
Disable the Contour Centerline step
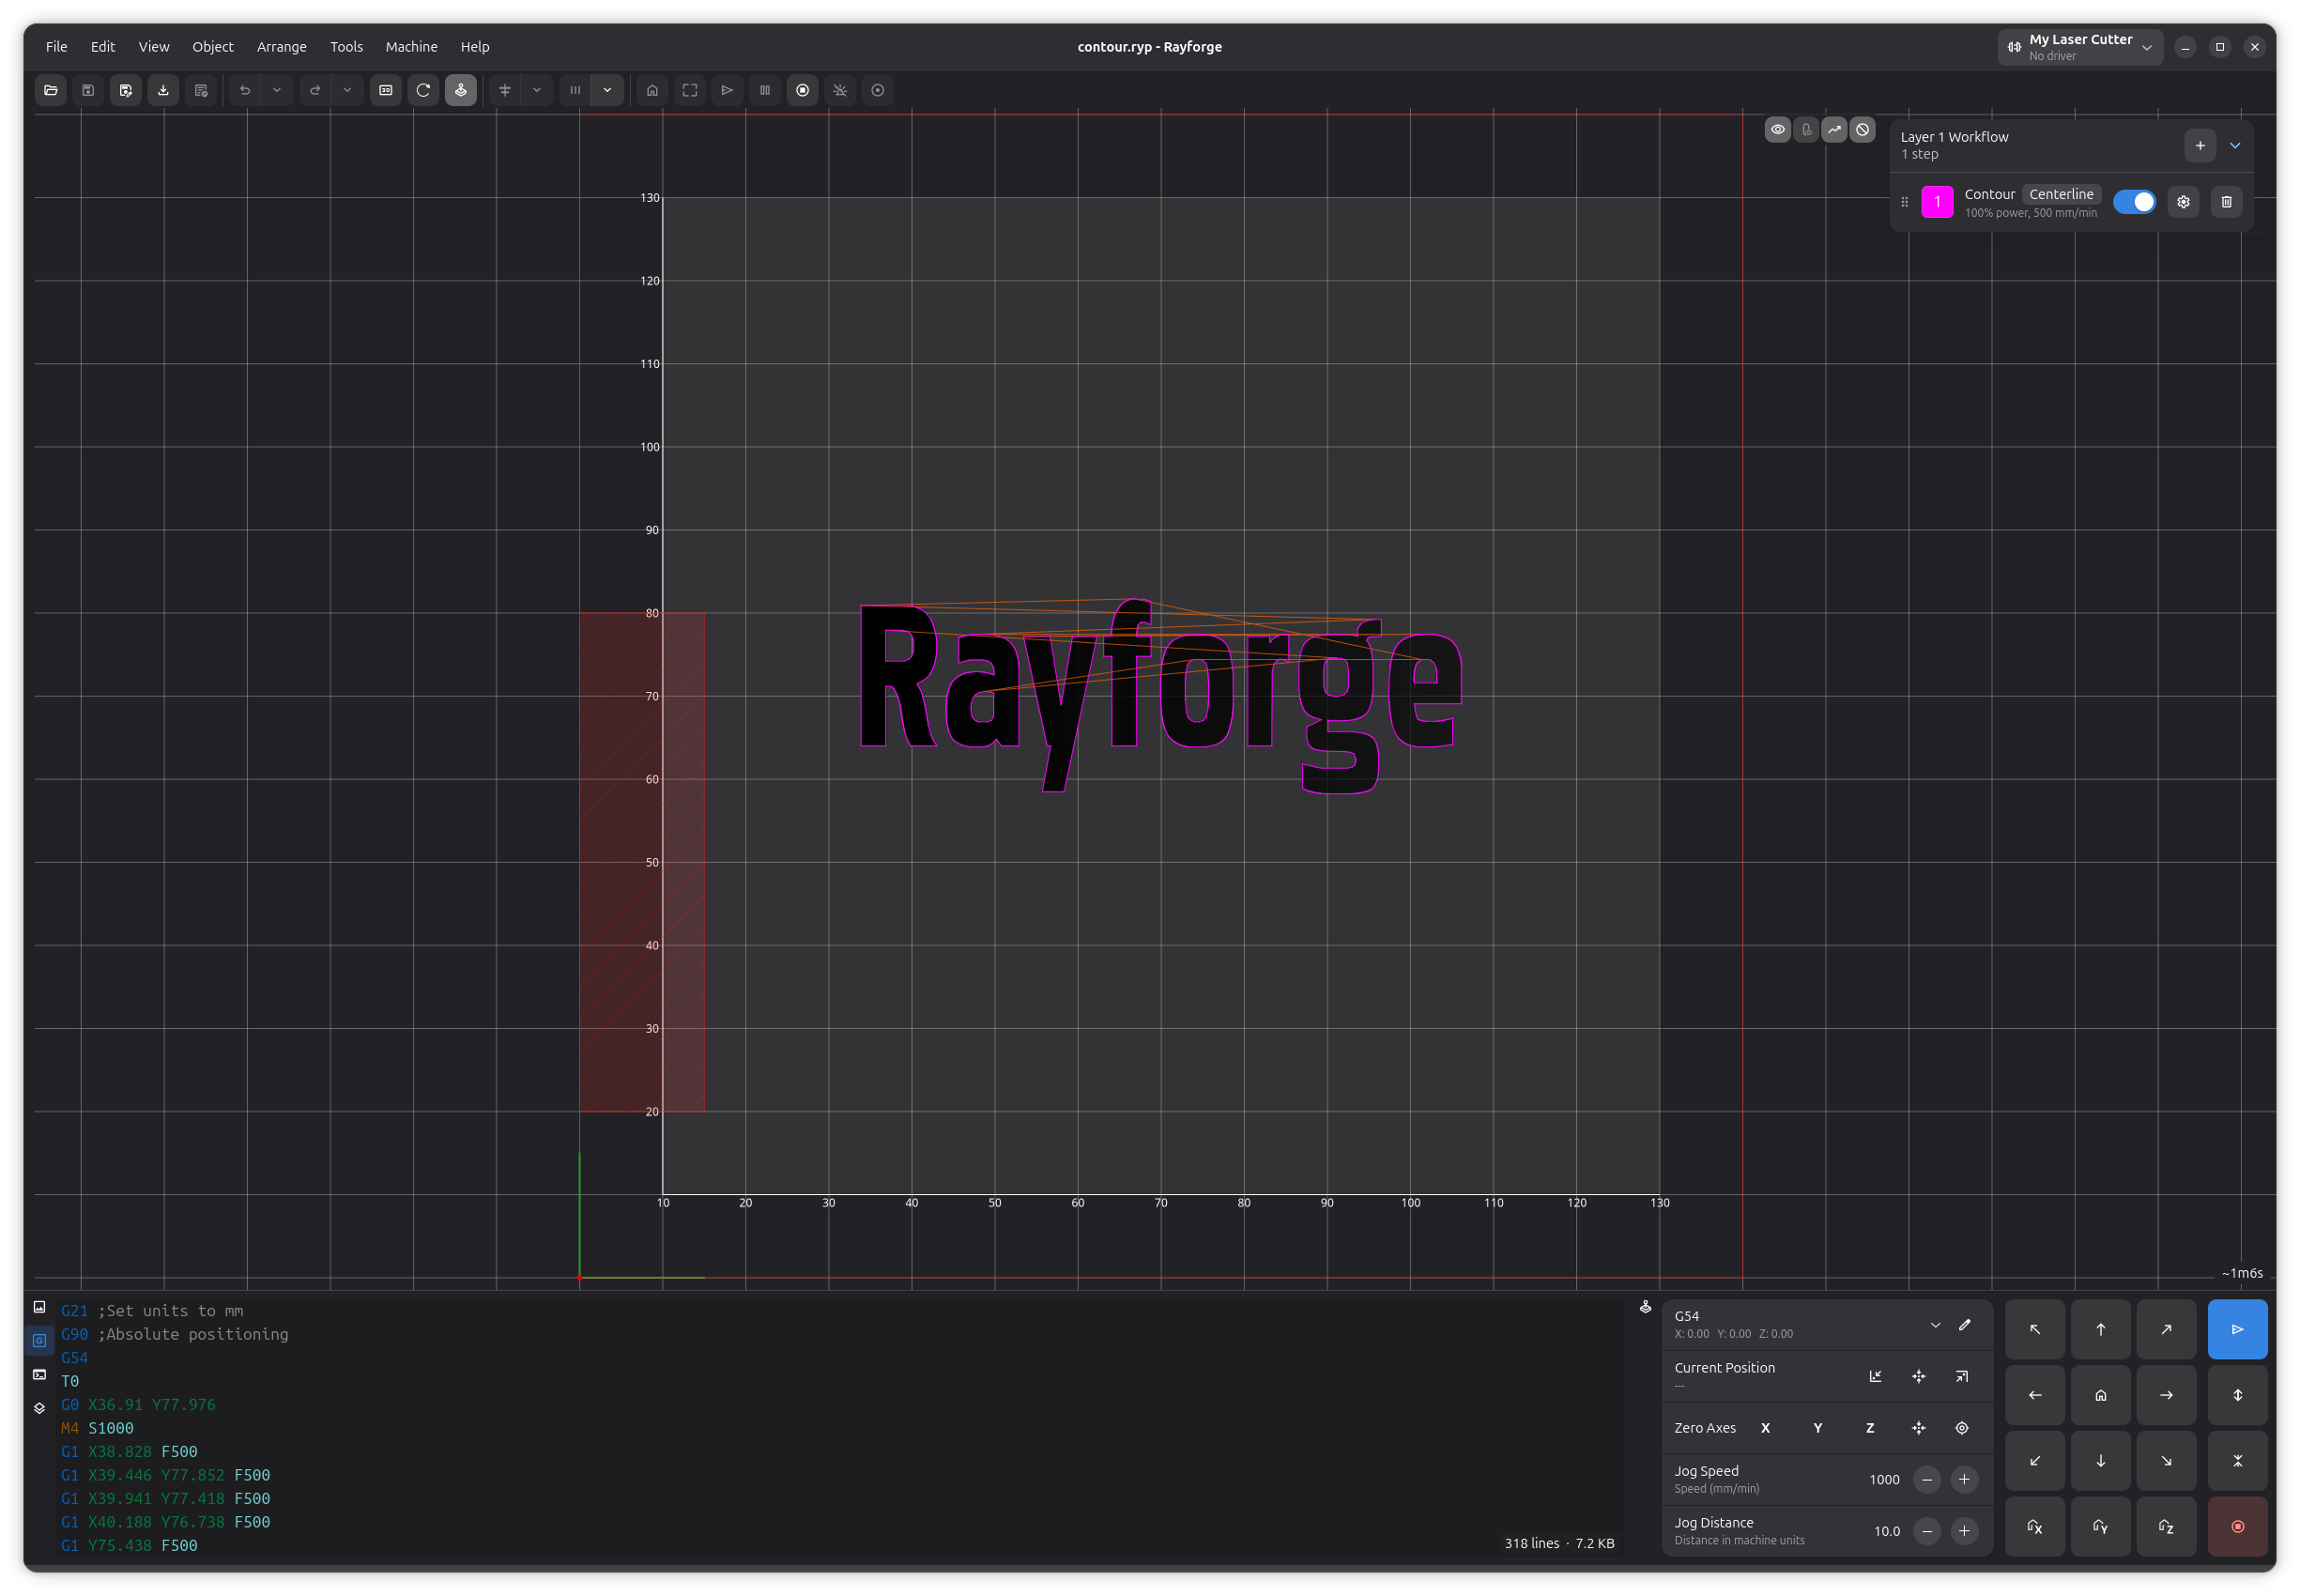(x=2134, y=202)
